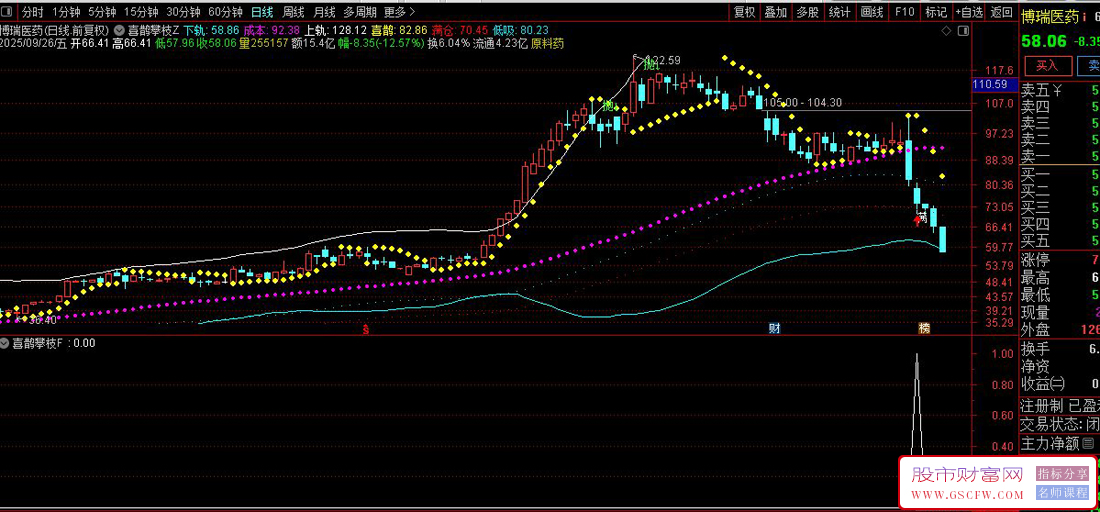Image resolution: width=1100 pixels, height=512 pixels.
Task: Expand the 更多 periods menu
Action: coord(399,12)
